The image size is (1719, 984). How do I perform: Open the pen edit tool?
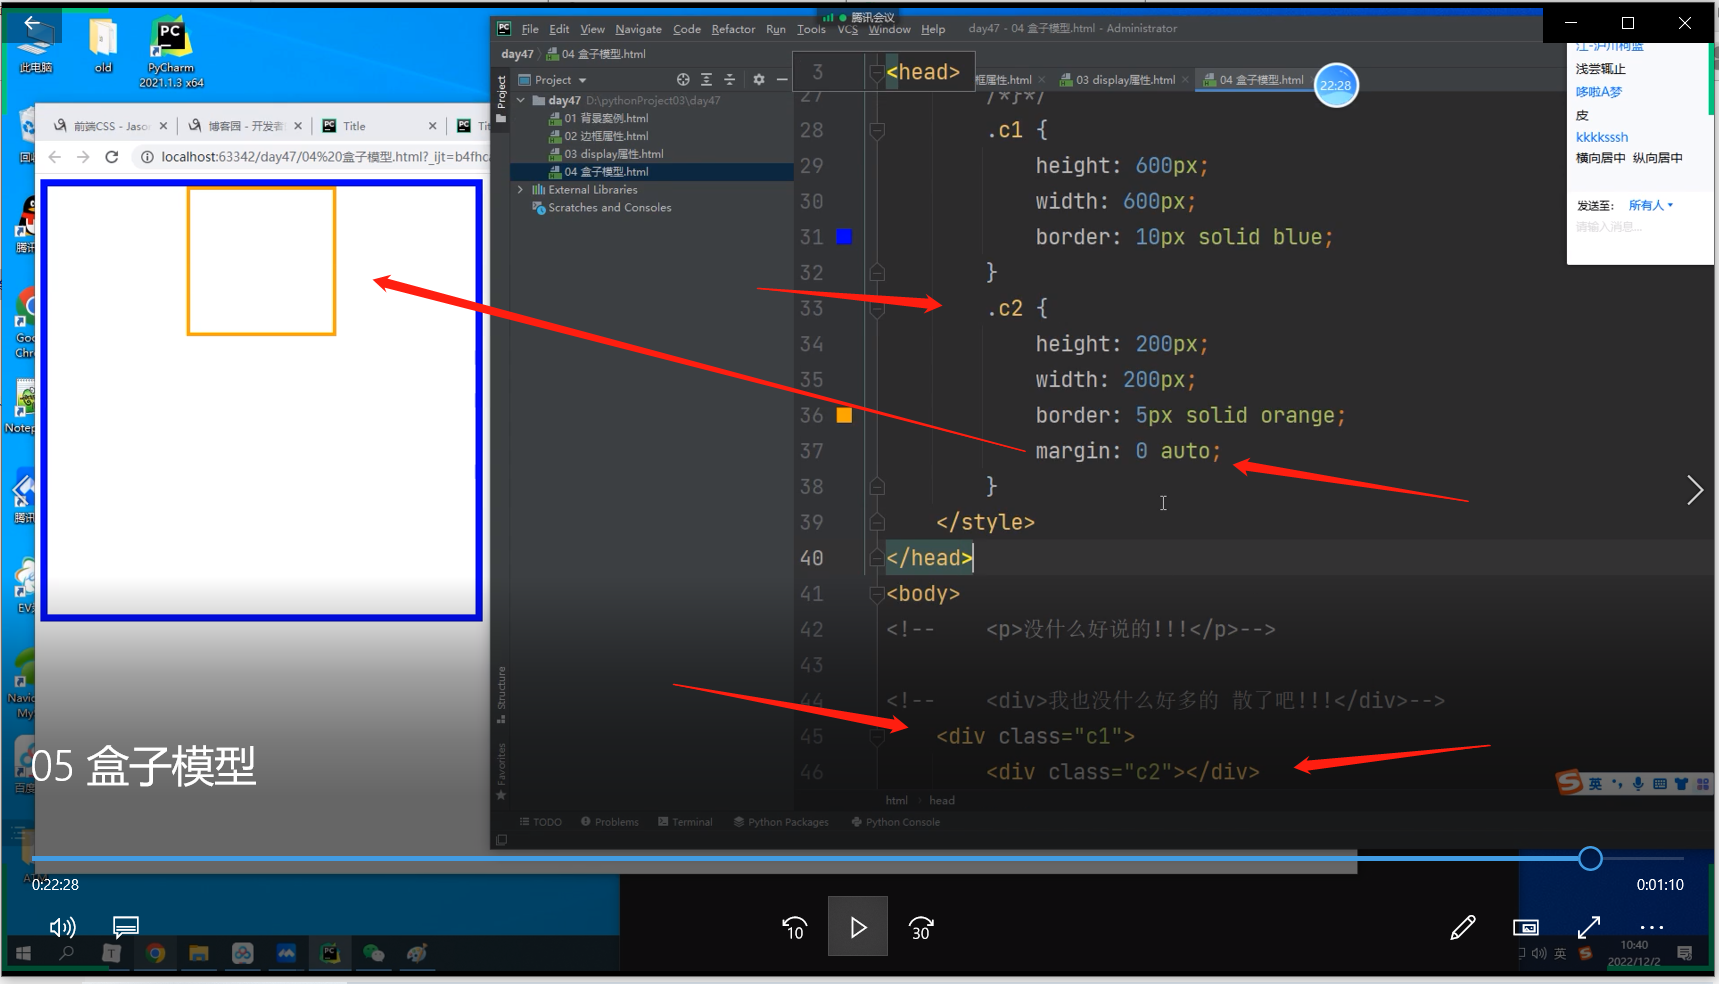(1462, 928)
